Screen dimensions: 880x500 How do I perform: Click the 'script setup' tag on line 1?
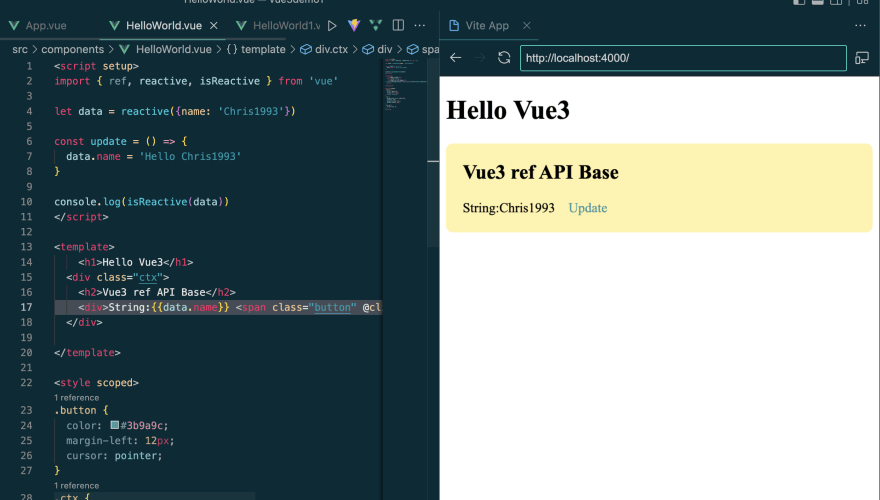[96, 66]
